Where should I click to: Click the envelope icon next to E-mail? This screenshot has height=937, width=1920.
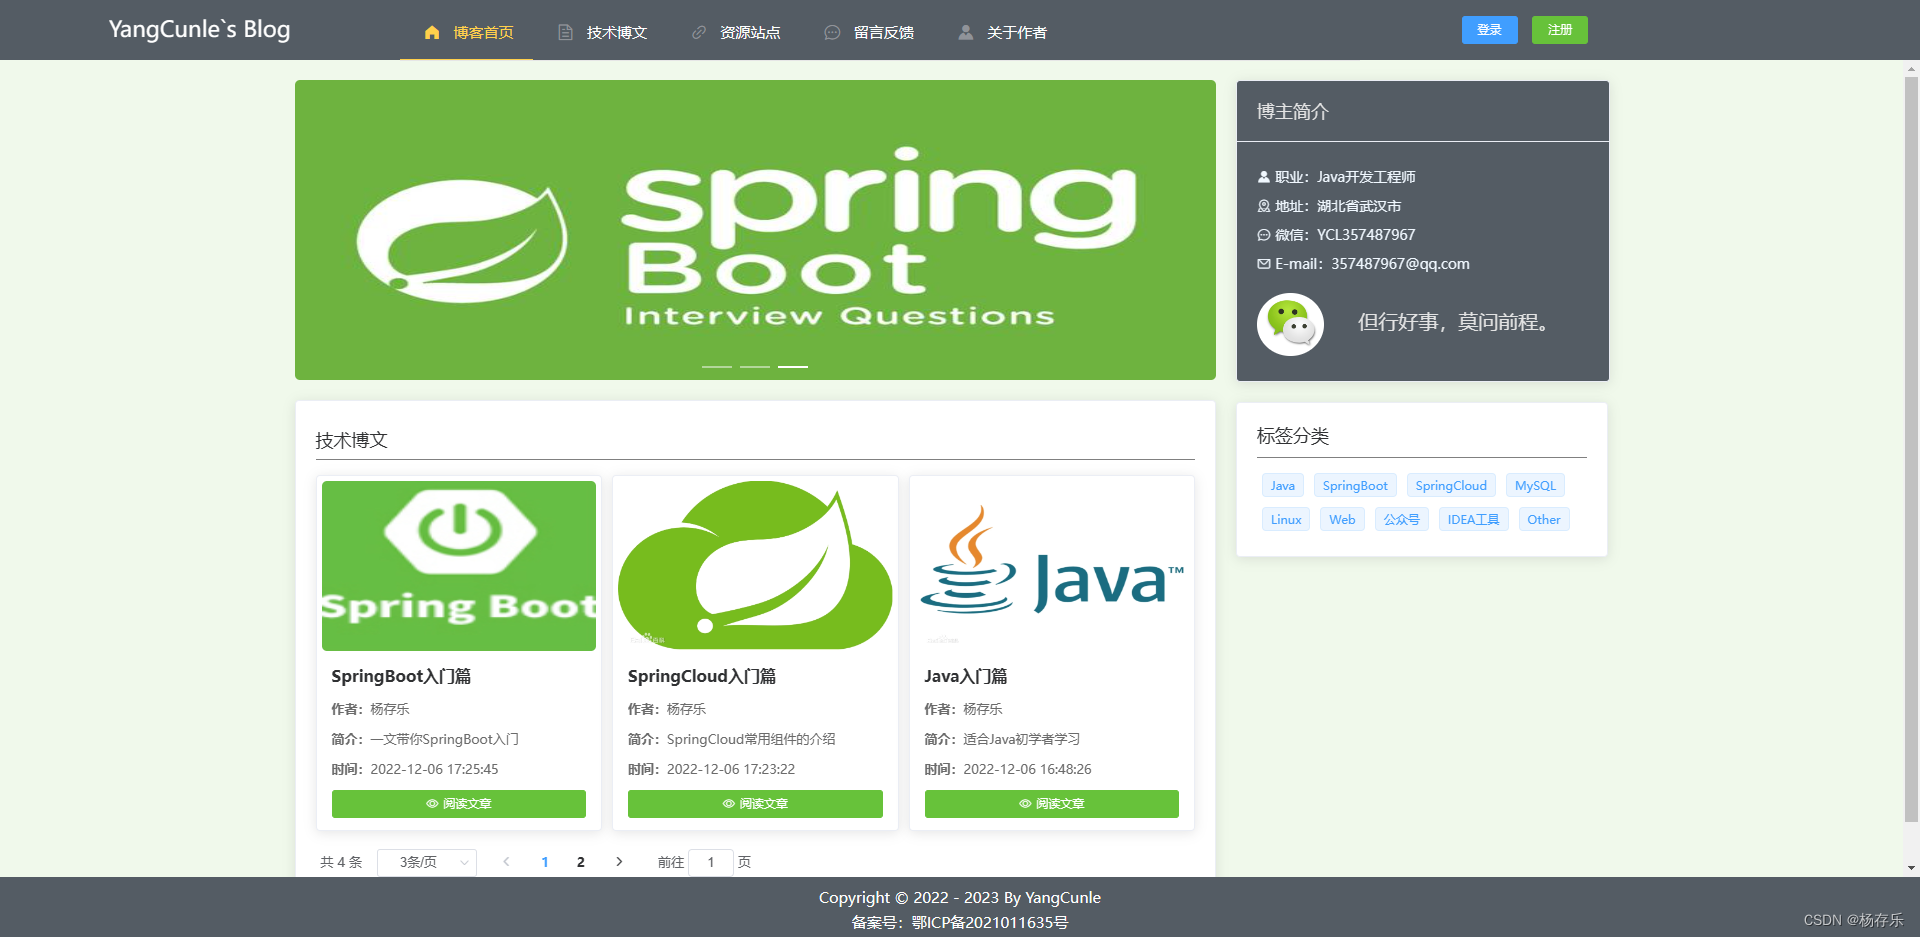pyautogui.click(x=1264, y=264)
